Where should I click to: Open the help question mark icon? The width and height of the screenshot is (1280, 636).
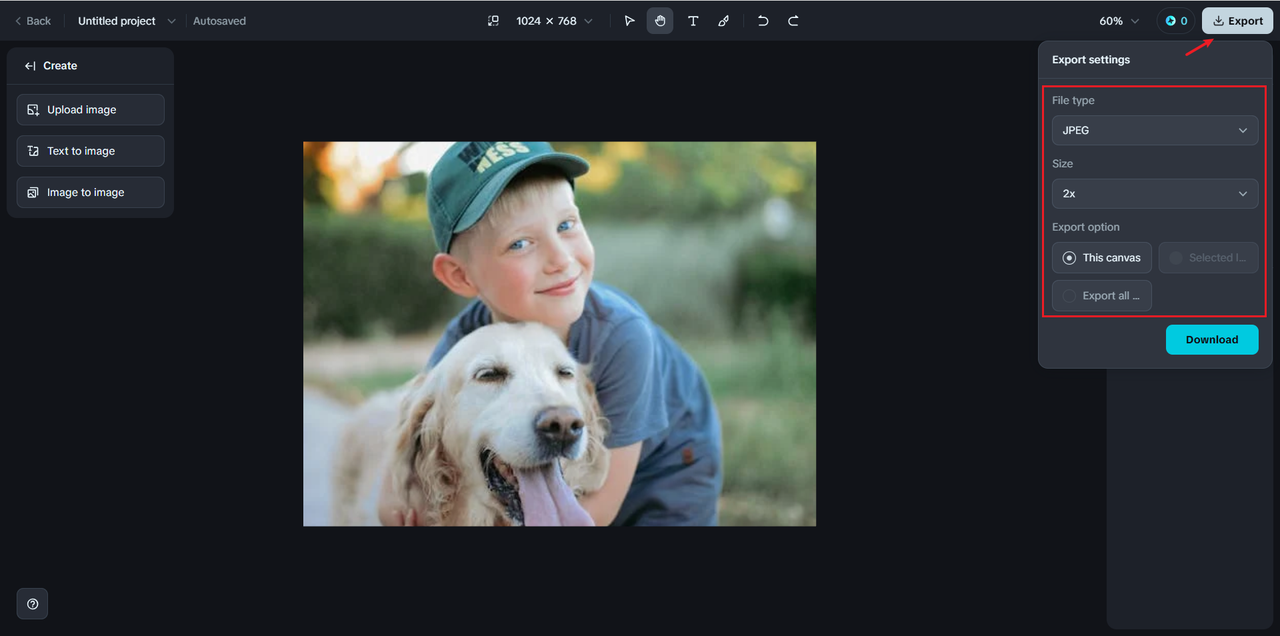[32, 604]
